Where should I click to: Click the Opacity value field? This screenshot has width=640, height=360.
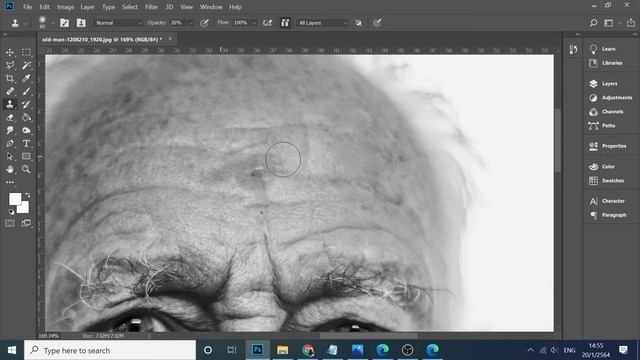pyautogui.click(x=178, y=23)
